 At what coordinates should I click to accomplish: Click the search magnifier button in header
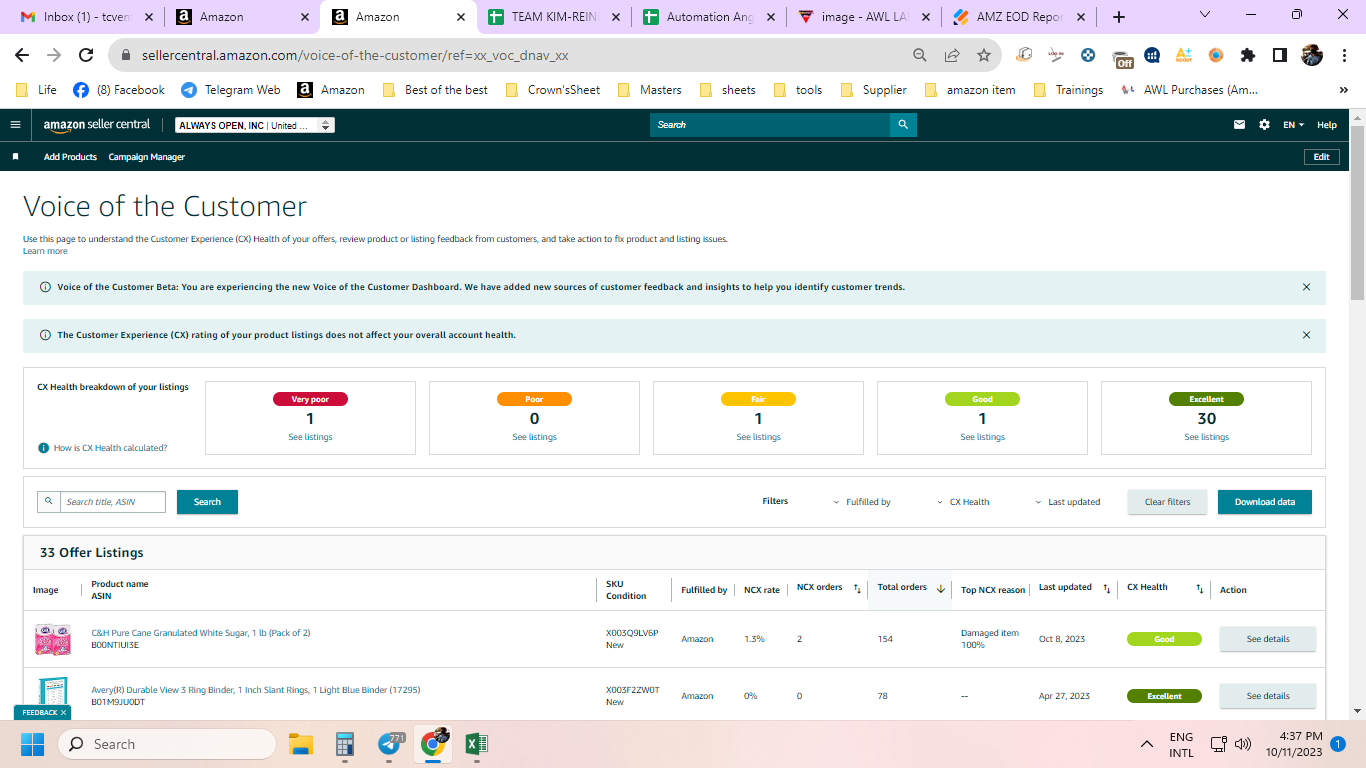point(903,125)
